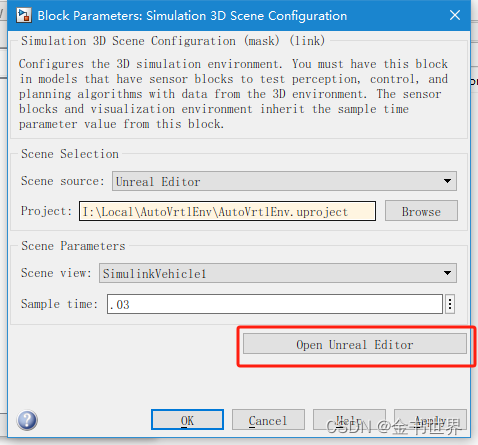Click the Help button
Image resolution: width=478 pixels, height=445 pixels.
(349, 420)
